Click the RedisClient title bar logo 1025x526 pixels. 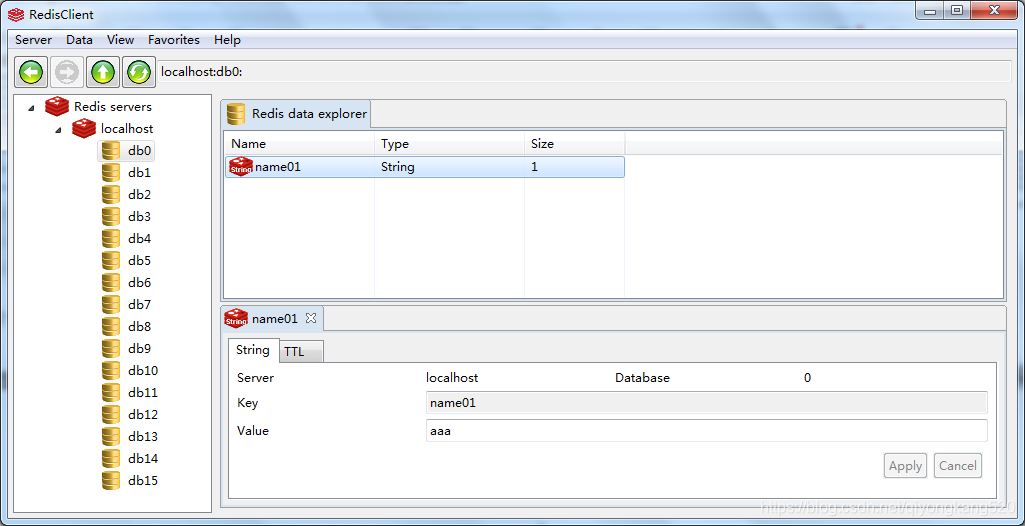click(17, 14)
